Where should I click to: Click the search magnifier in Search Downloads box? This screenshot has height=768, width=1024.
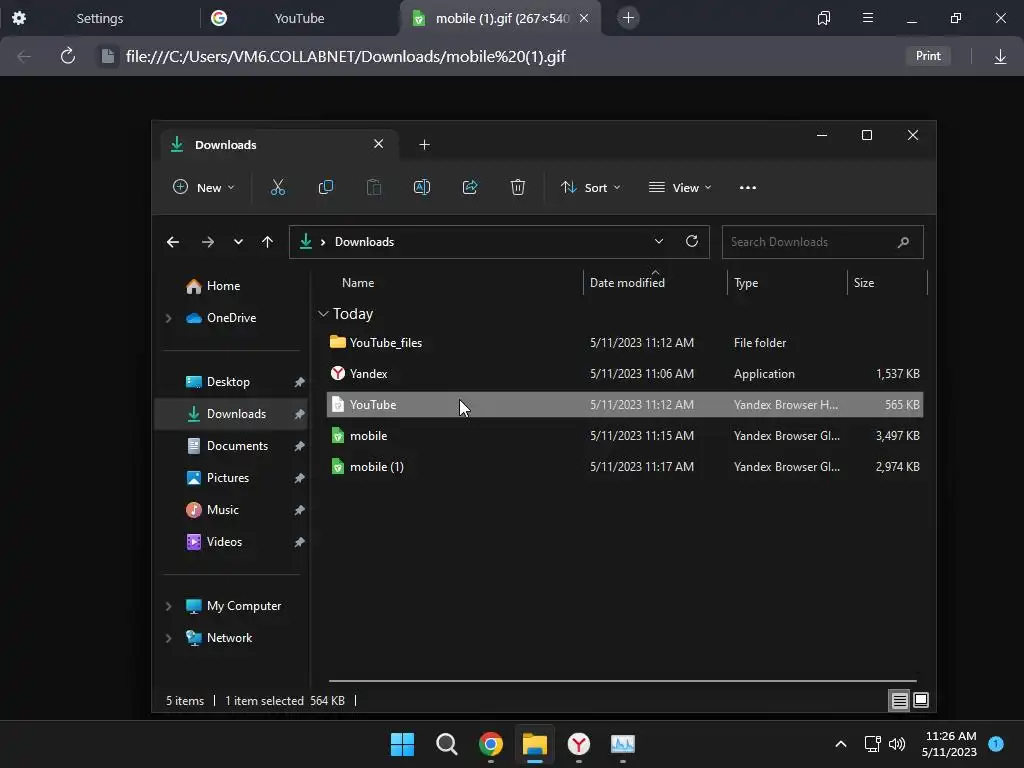(x=903, y=242)
